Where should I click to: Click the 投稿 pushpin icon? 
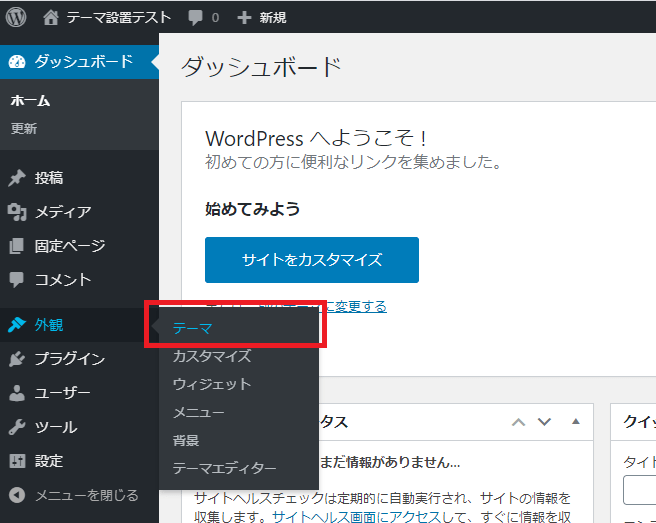tap(17, 178)
